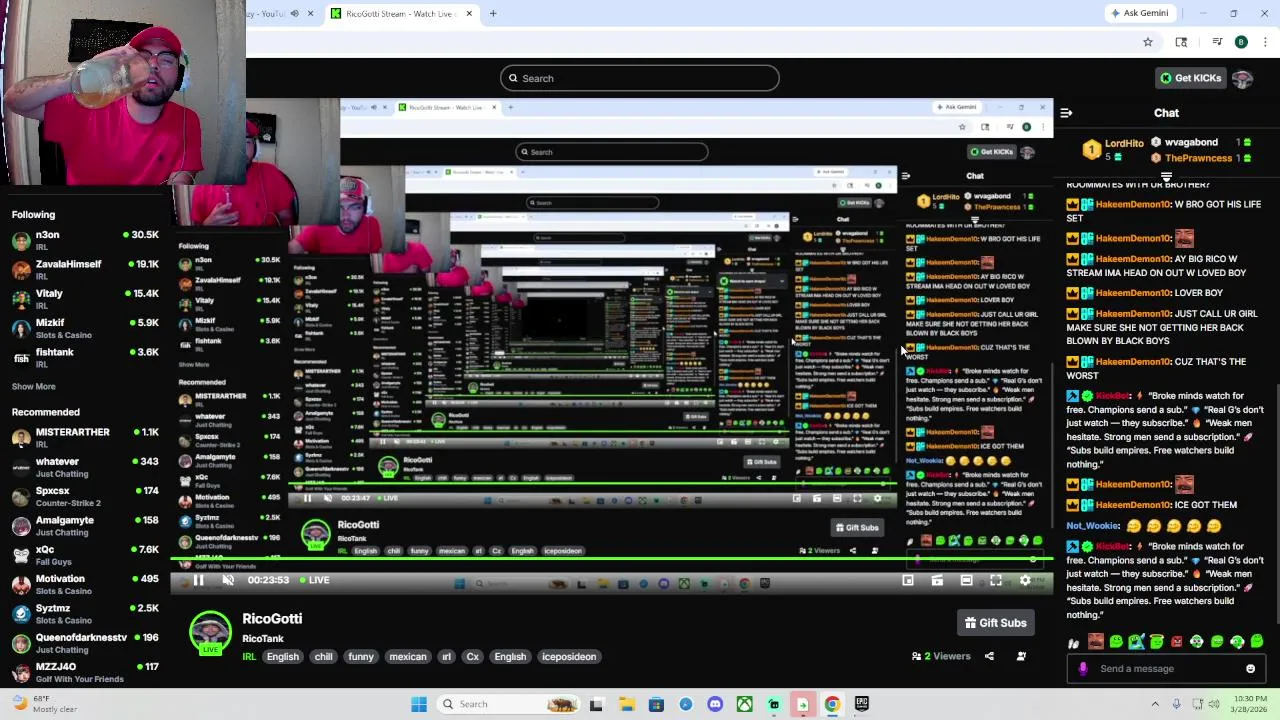Open the Chrome profile B avatar

tap(1241, 42)
